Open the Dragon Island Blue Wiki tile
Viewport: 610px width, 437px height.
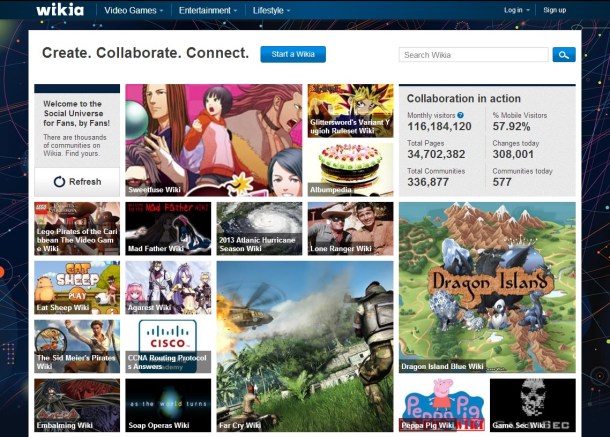(x=487, y=287)
